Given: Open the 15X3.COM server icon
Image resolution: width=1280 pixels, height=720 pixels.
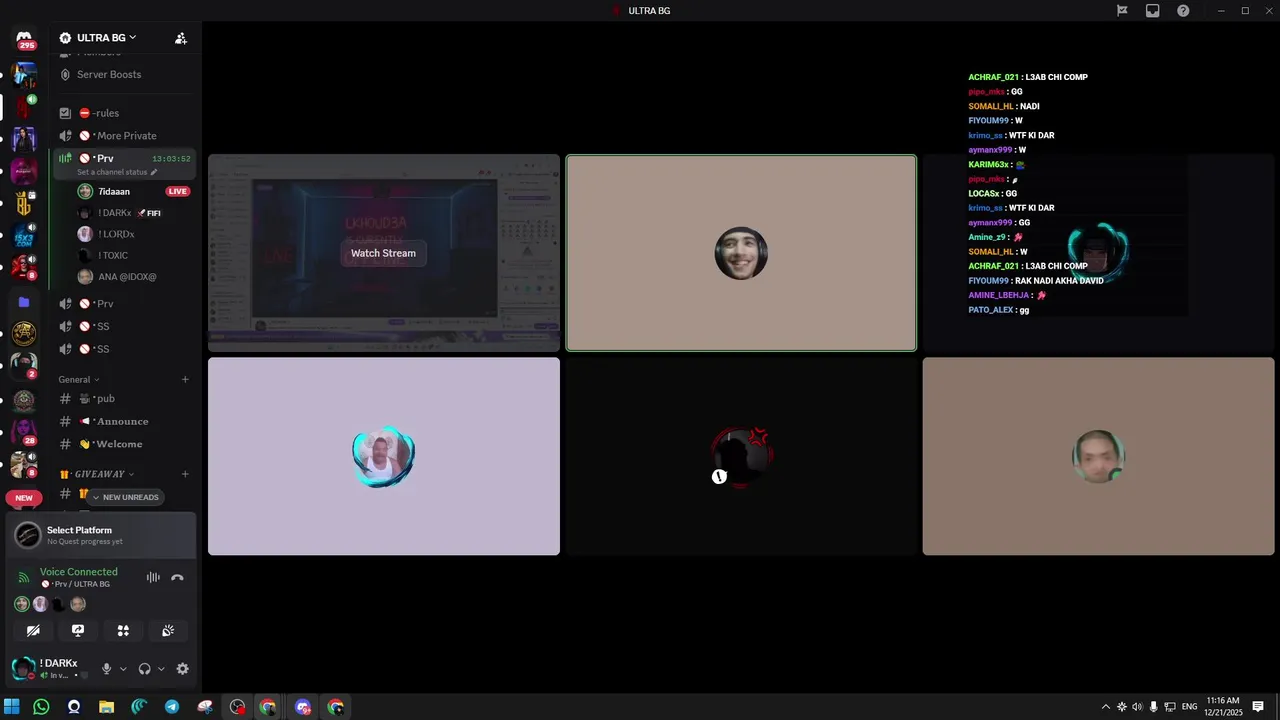Looking at the screenshot, I should [x=24, y=236].
